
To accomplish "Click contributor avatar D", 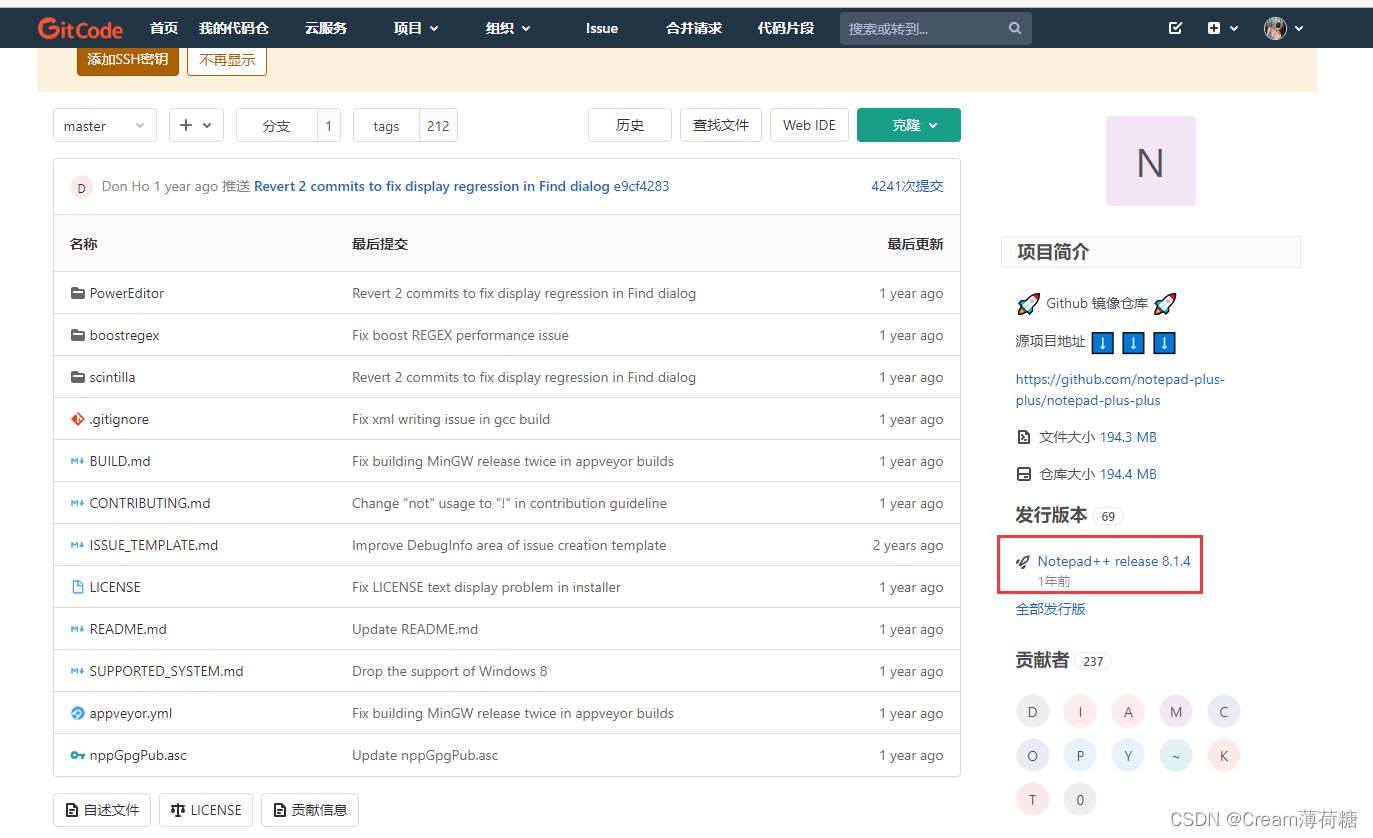I will pyautogui.click(x=1033, y=712).
